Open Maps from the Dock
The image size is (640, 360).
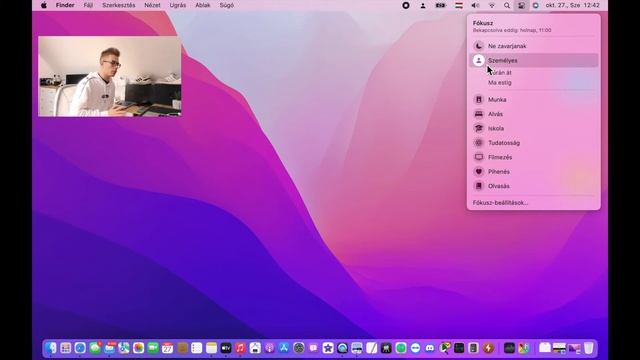pos(124,348)
